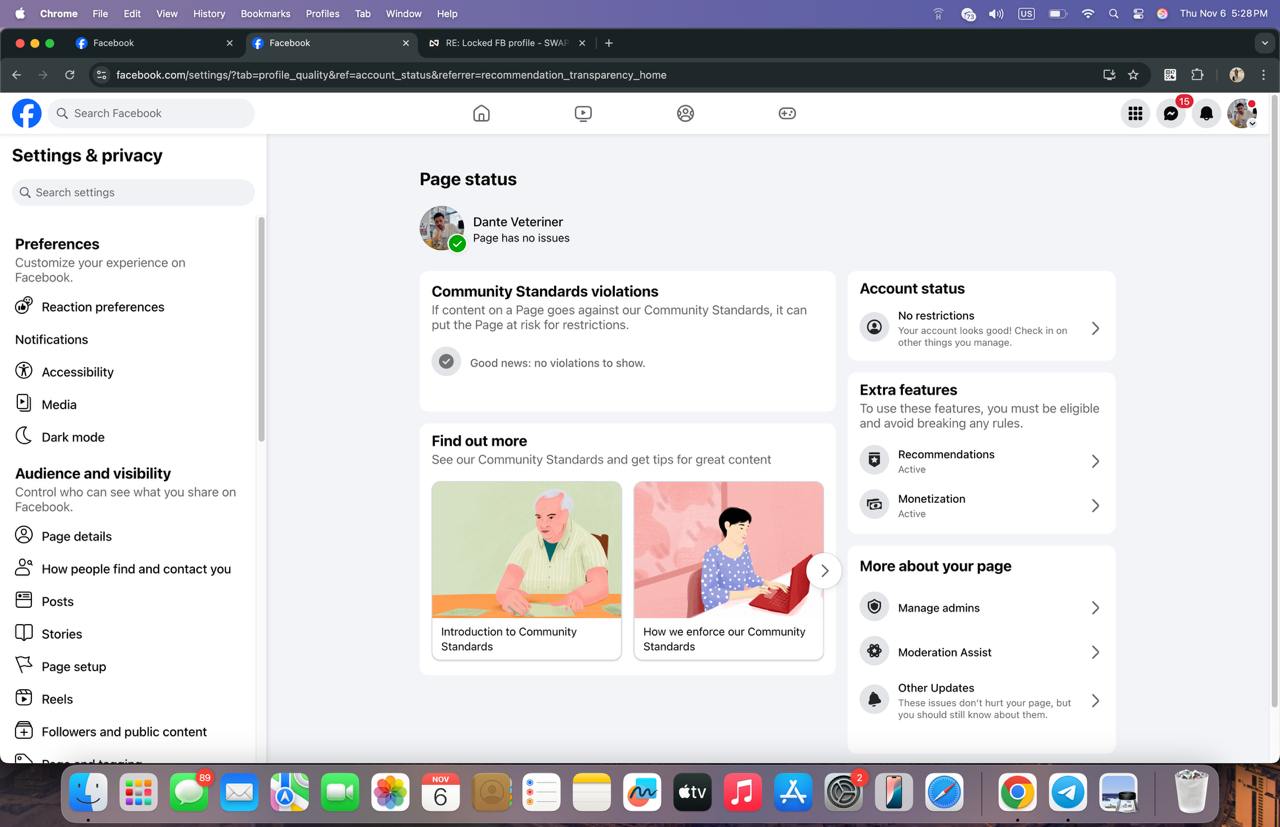Click the Reaction preferences icon
1280x827 pixels.
pyautogui.click(x=24, y=306)
